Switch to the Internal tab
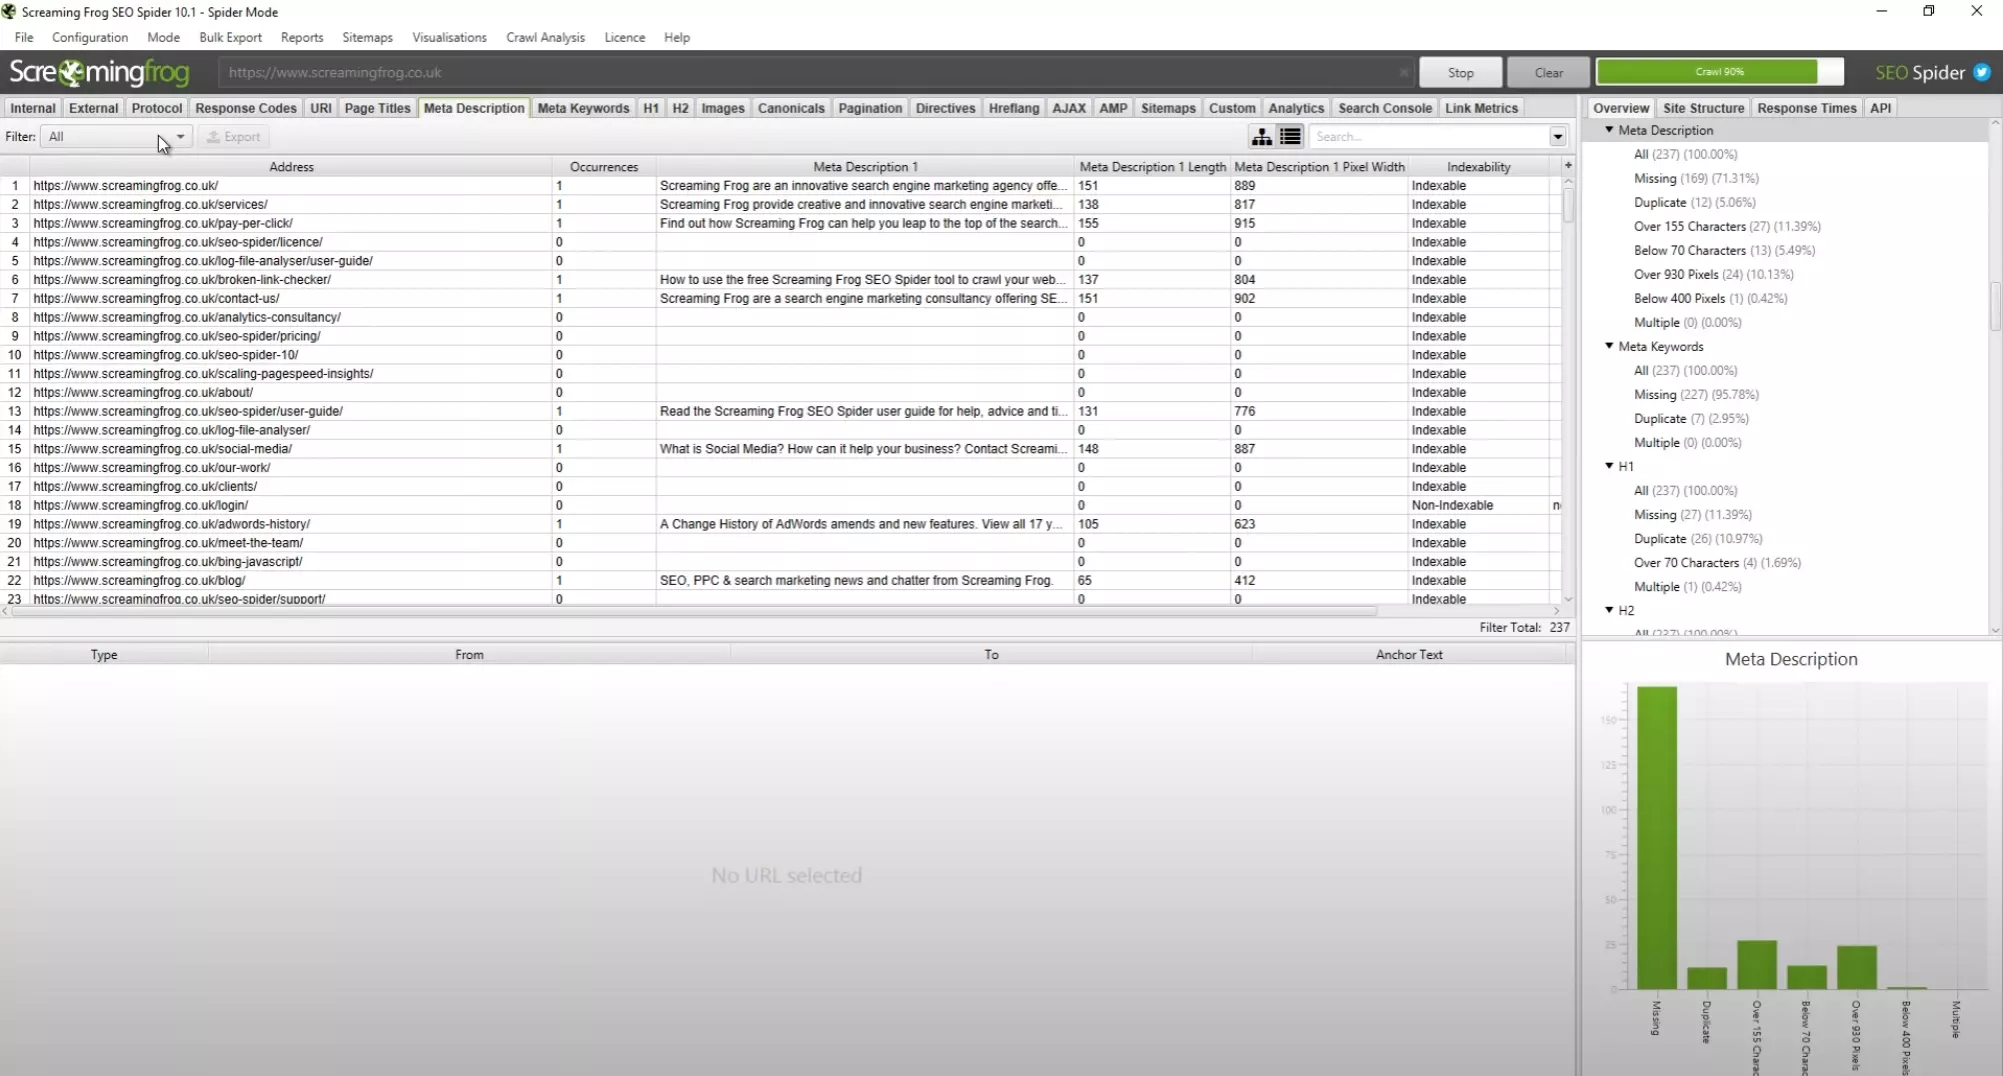2003x1076 pixels. pyautogui.click(x=33, y=108)
